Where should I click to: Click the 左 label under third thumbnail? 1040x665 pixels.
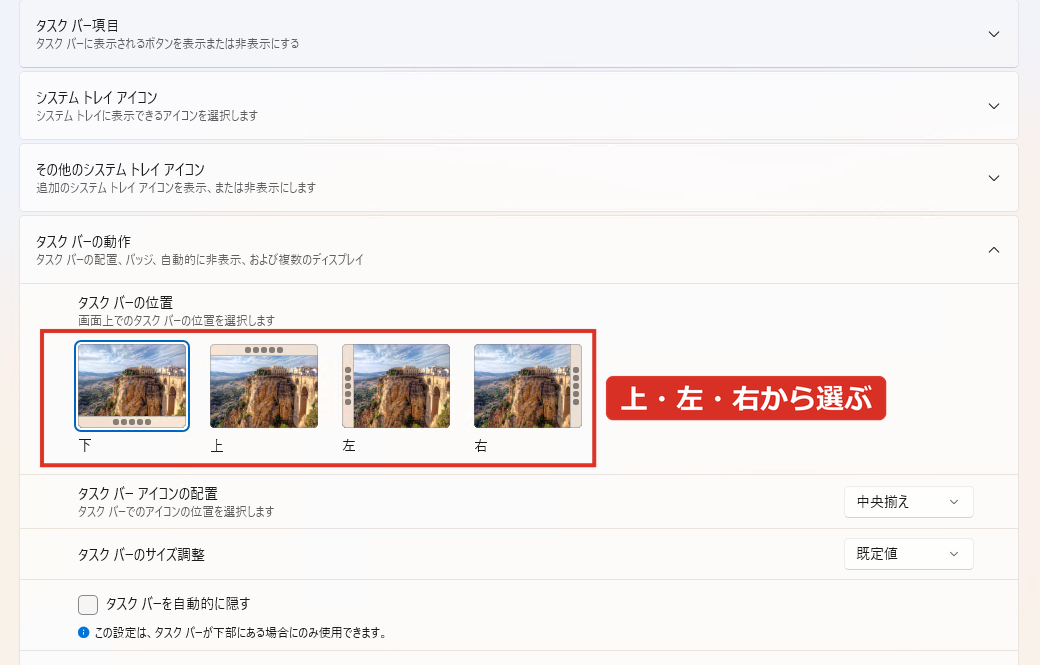click(349, 446)
